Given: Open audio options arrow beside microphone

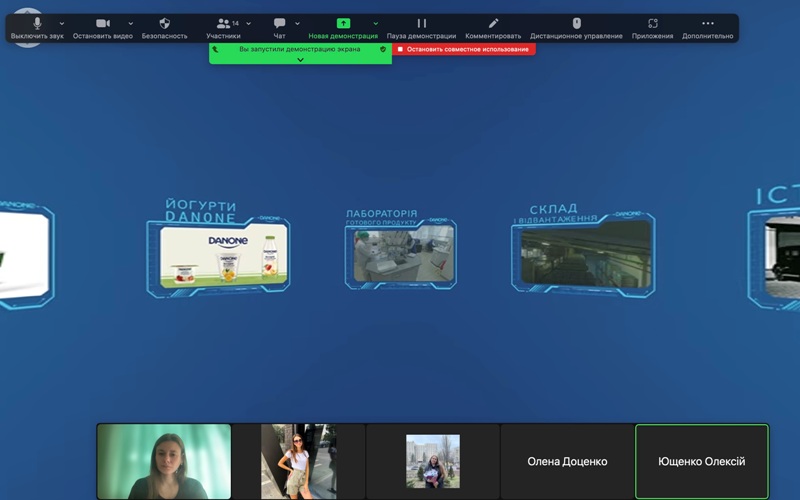Looking at the screenshot, I should [62, 23].
